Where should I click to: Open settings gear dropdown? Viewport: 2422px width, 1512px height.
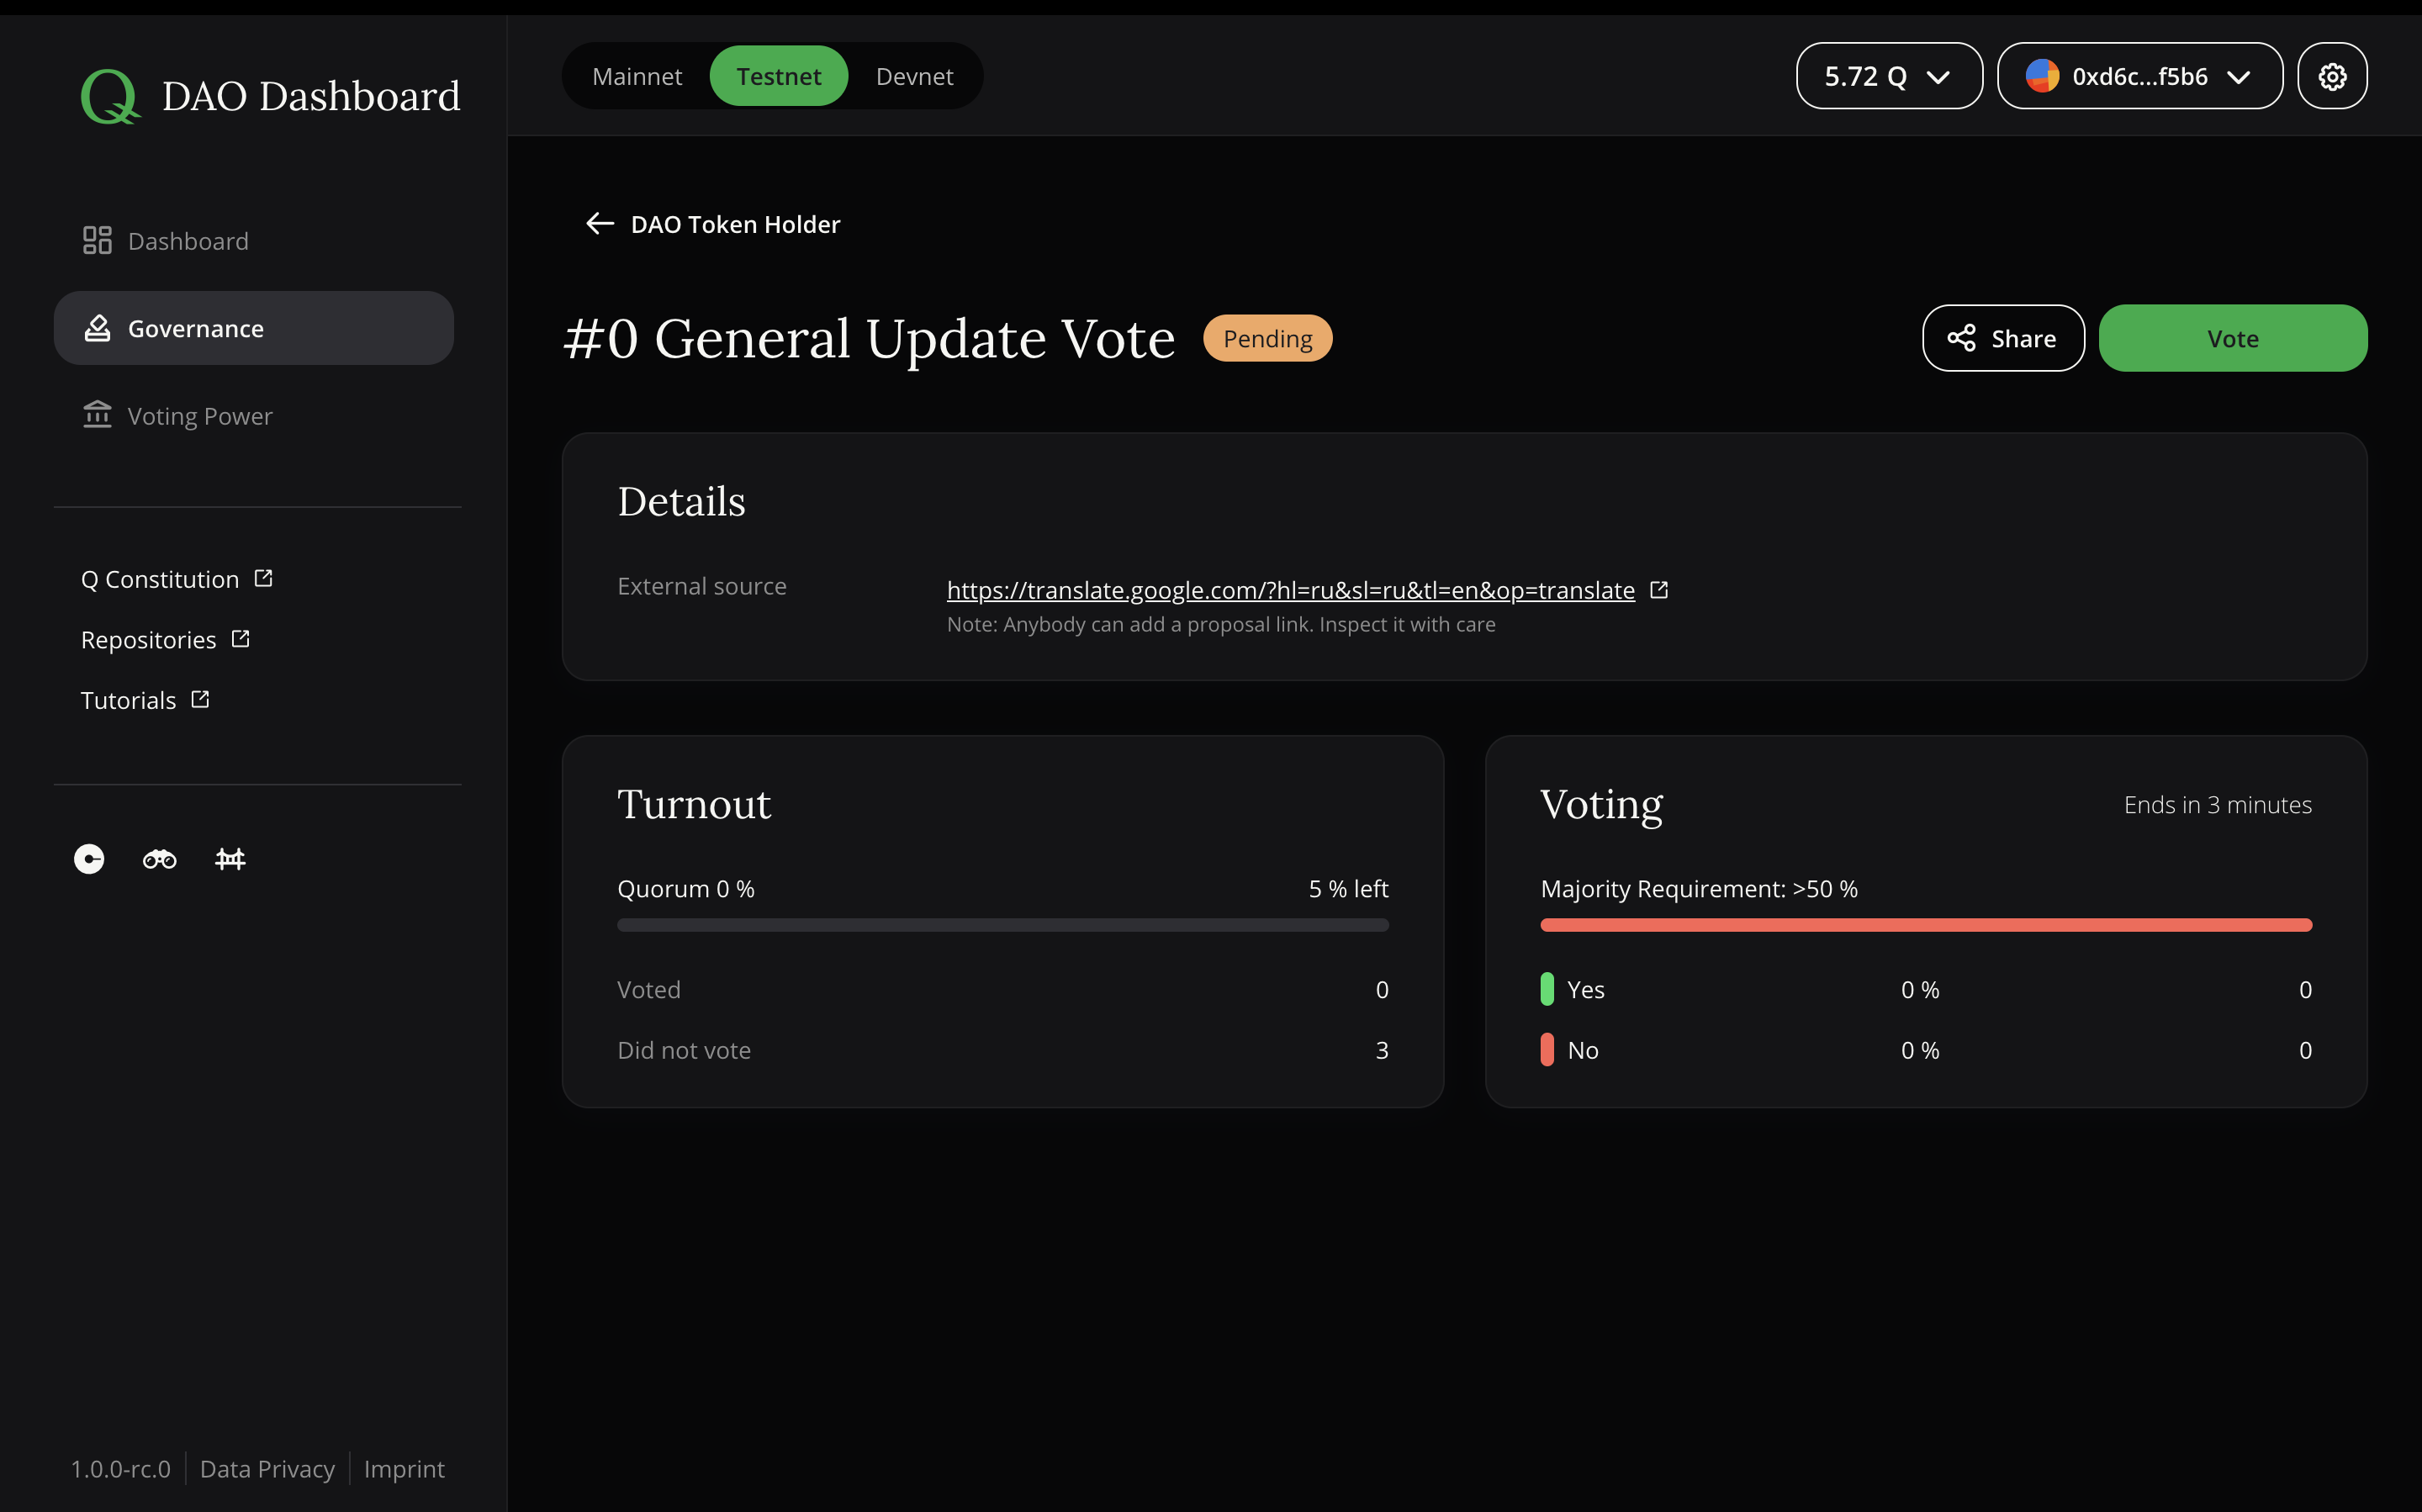[x=2333, y=75]
